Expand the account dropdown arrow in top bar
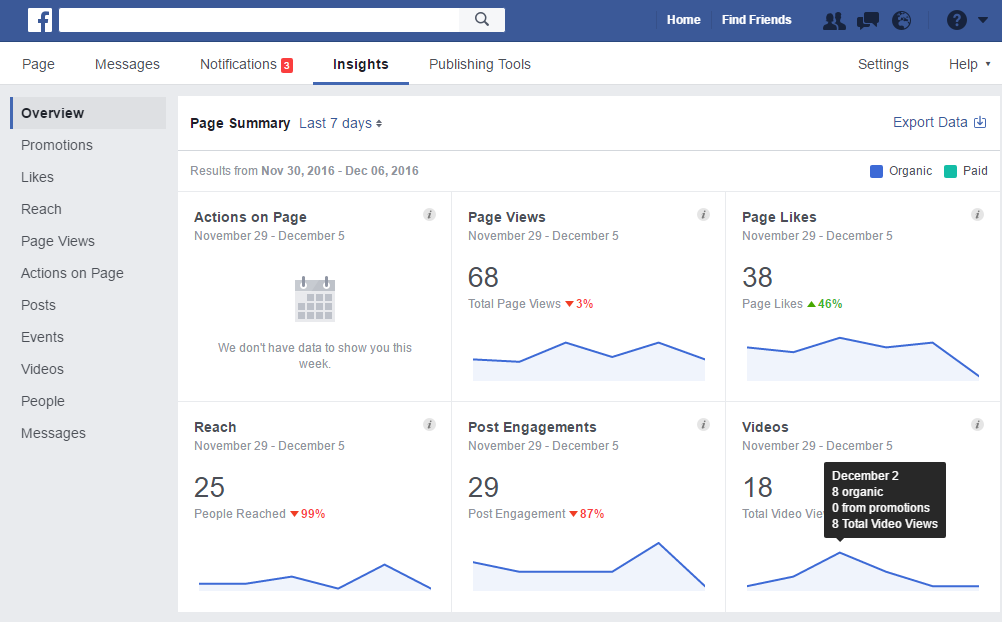Screen dimensions: 1002x622 pyautogui.click(x=983, y=20)
